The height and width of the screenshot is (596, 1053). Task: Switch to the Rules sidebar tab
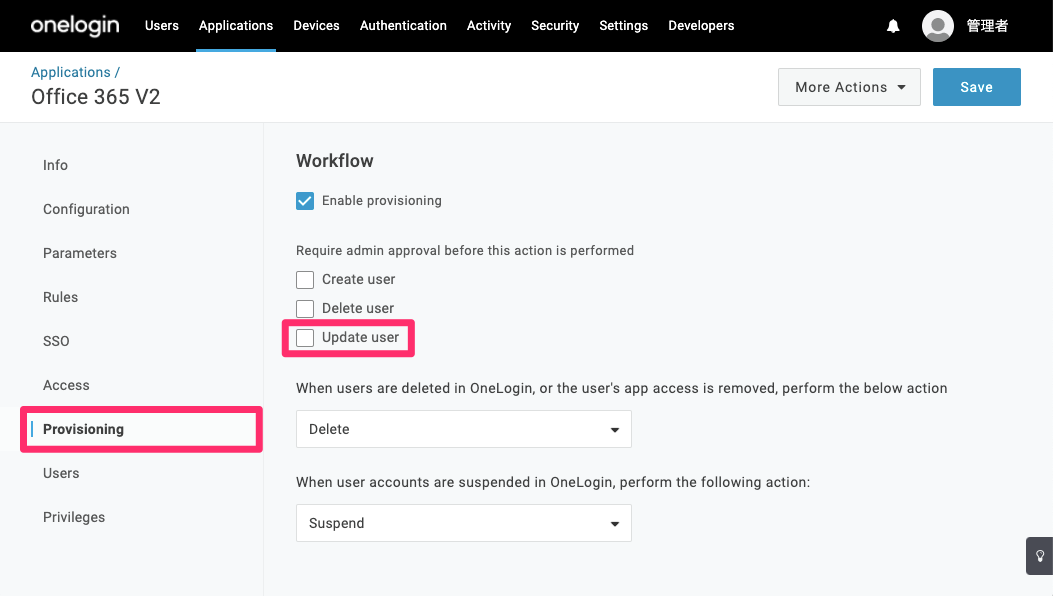pos(60,297)
